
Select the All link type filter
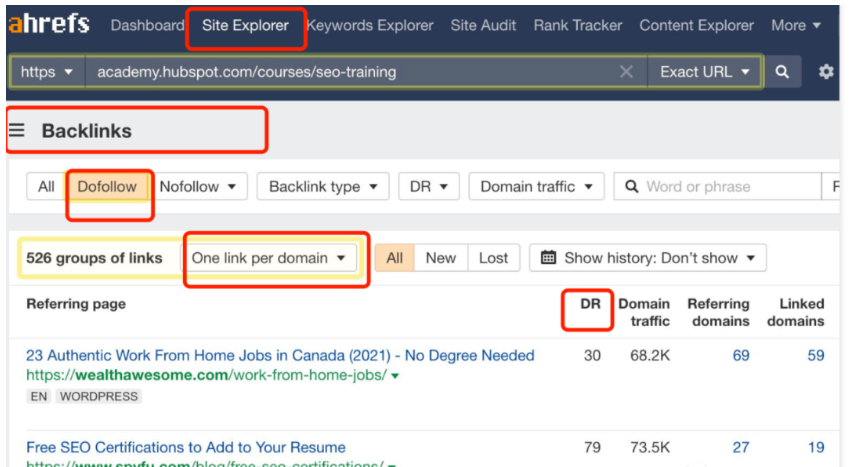click(x=46, y=187)
